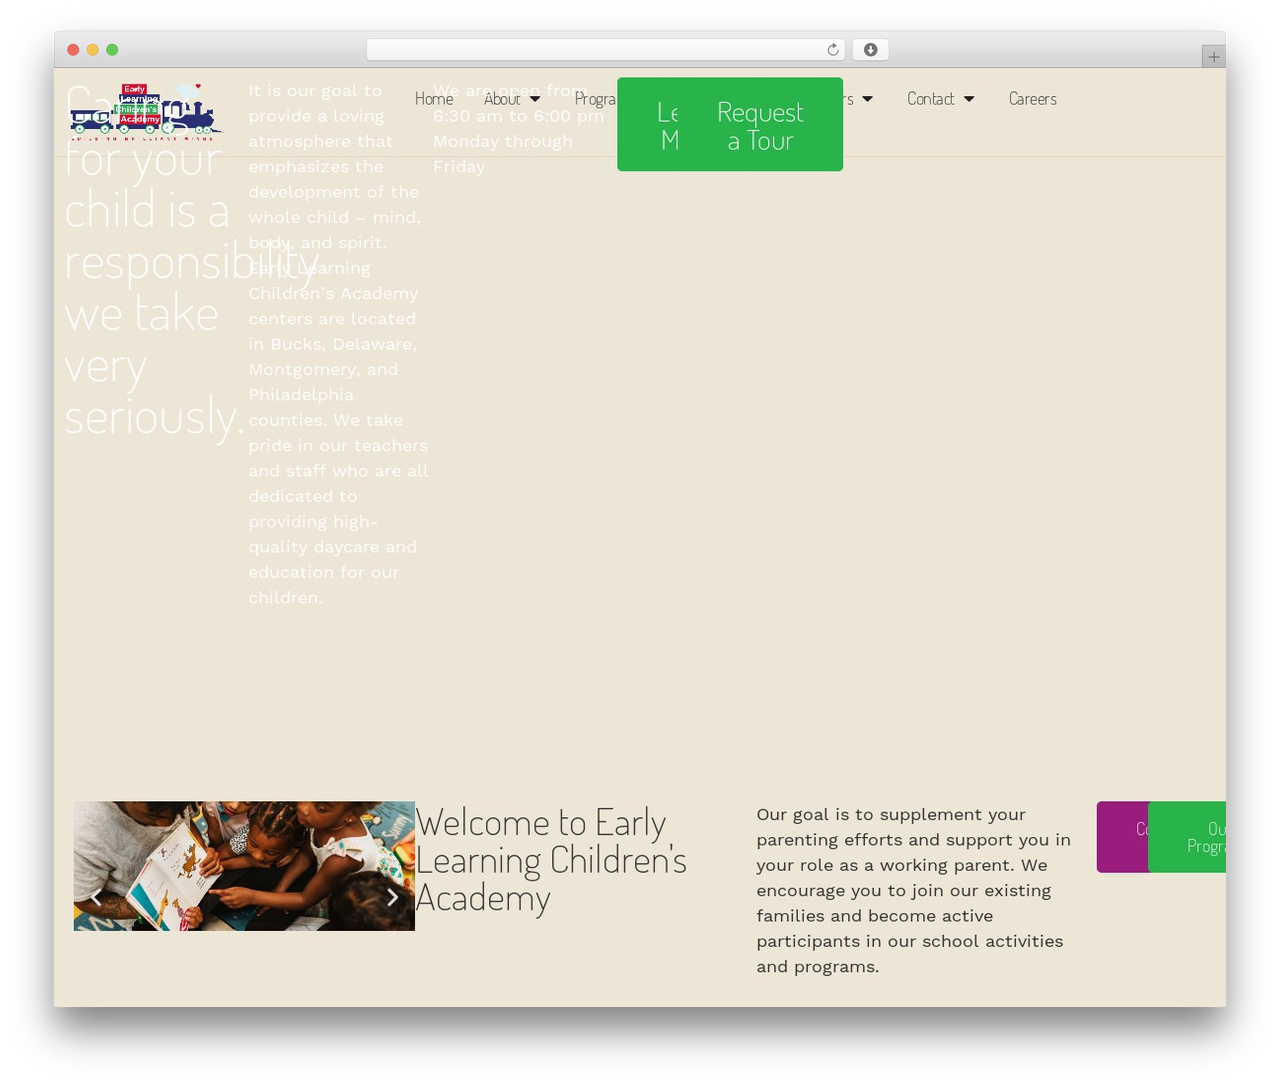Close the browser window with red button
Screen dimensions: 1280x1084
(x=73, y=50)
